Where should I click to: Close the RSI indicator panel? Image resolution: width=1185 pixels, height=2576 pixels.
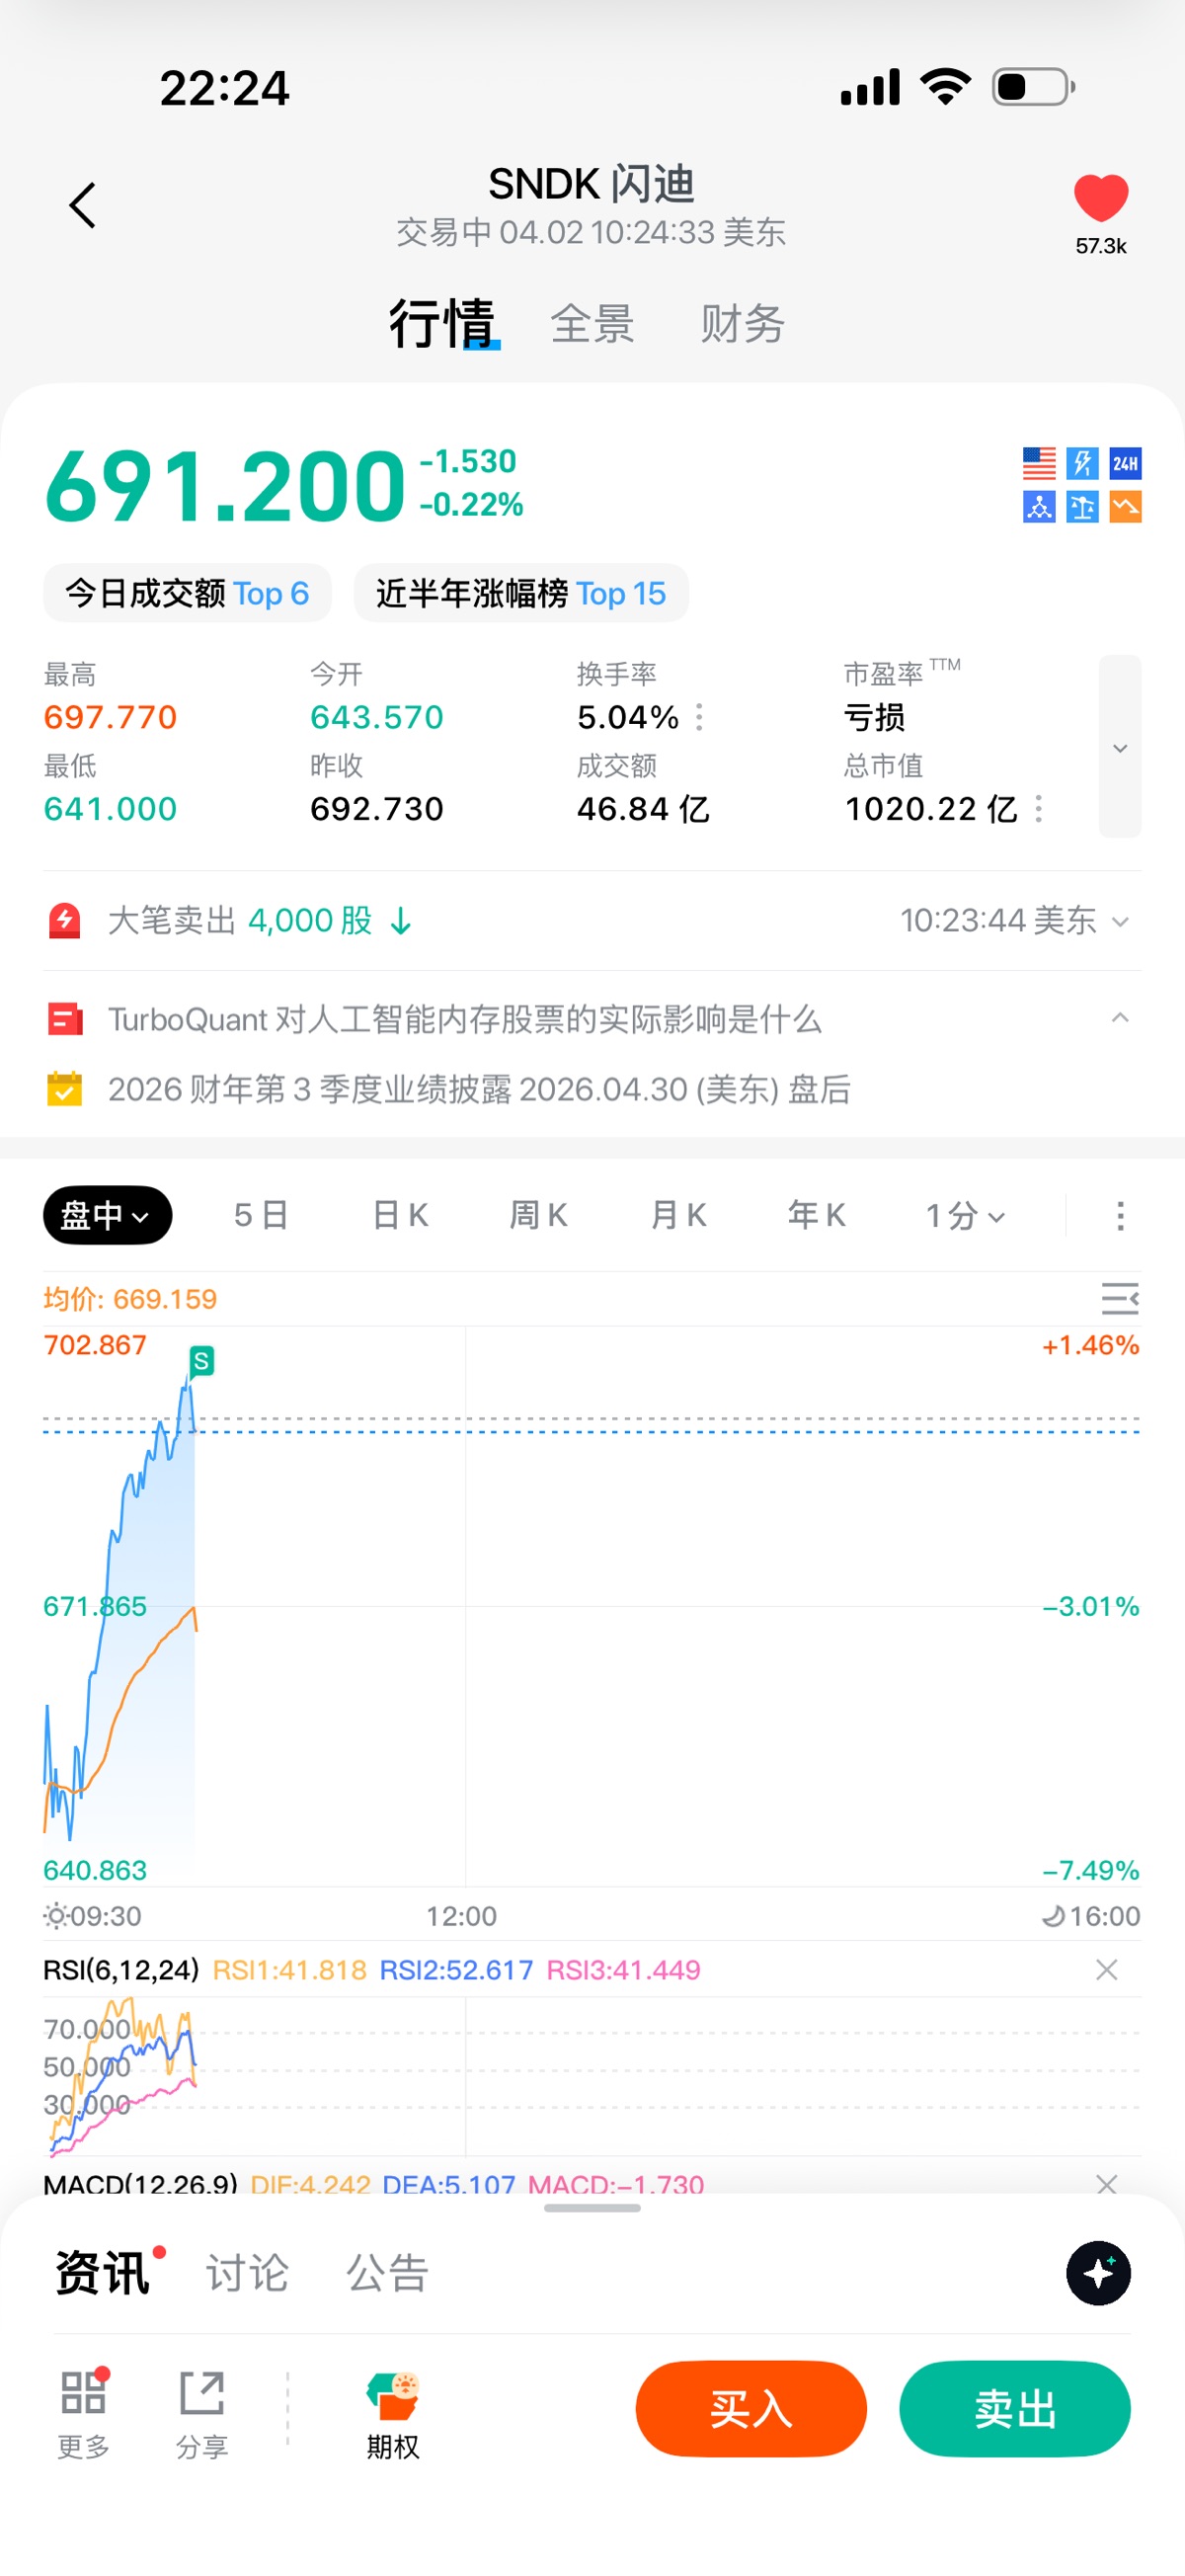pos(1106,1969)
